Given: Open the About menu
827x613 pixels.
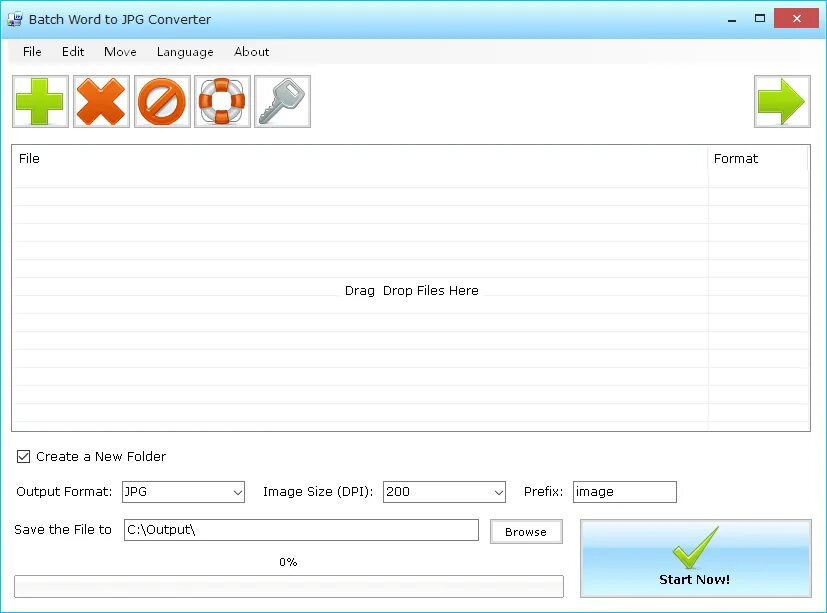Looking at the screenshot, I should [252, 52].
